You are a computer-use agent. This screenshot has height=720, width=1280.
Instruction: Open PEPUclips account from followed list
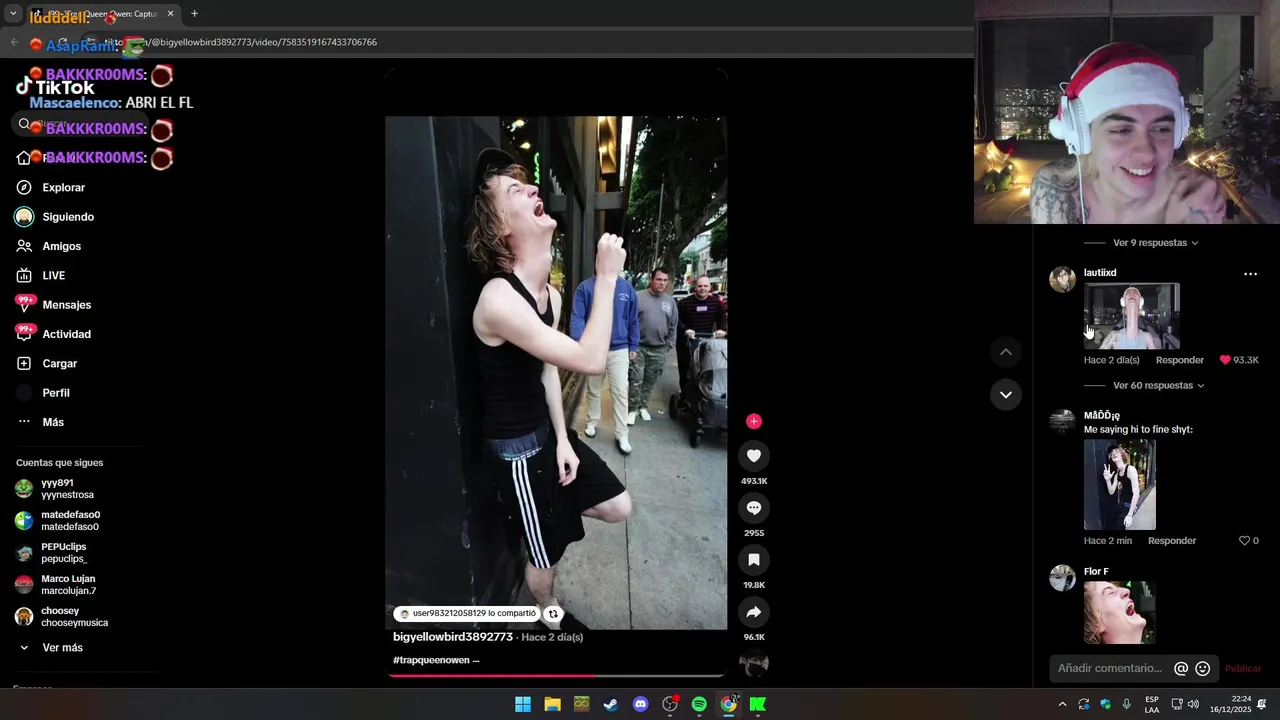pyautogui.click(x=64, y=553)
